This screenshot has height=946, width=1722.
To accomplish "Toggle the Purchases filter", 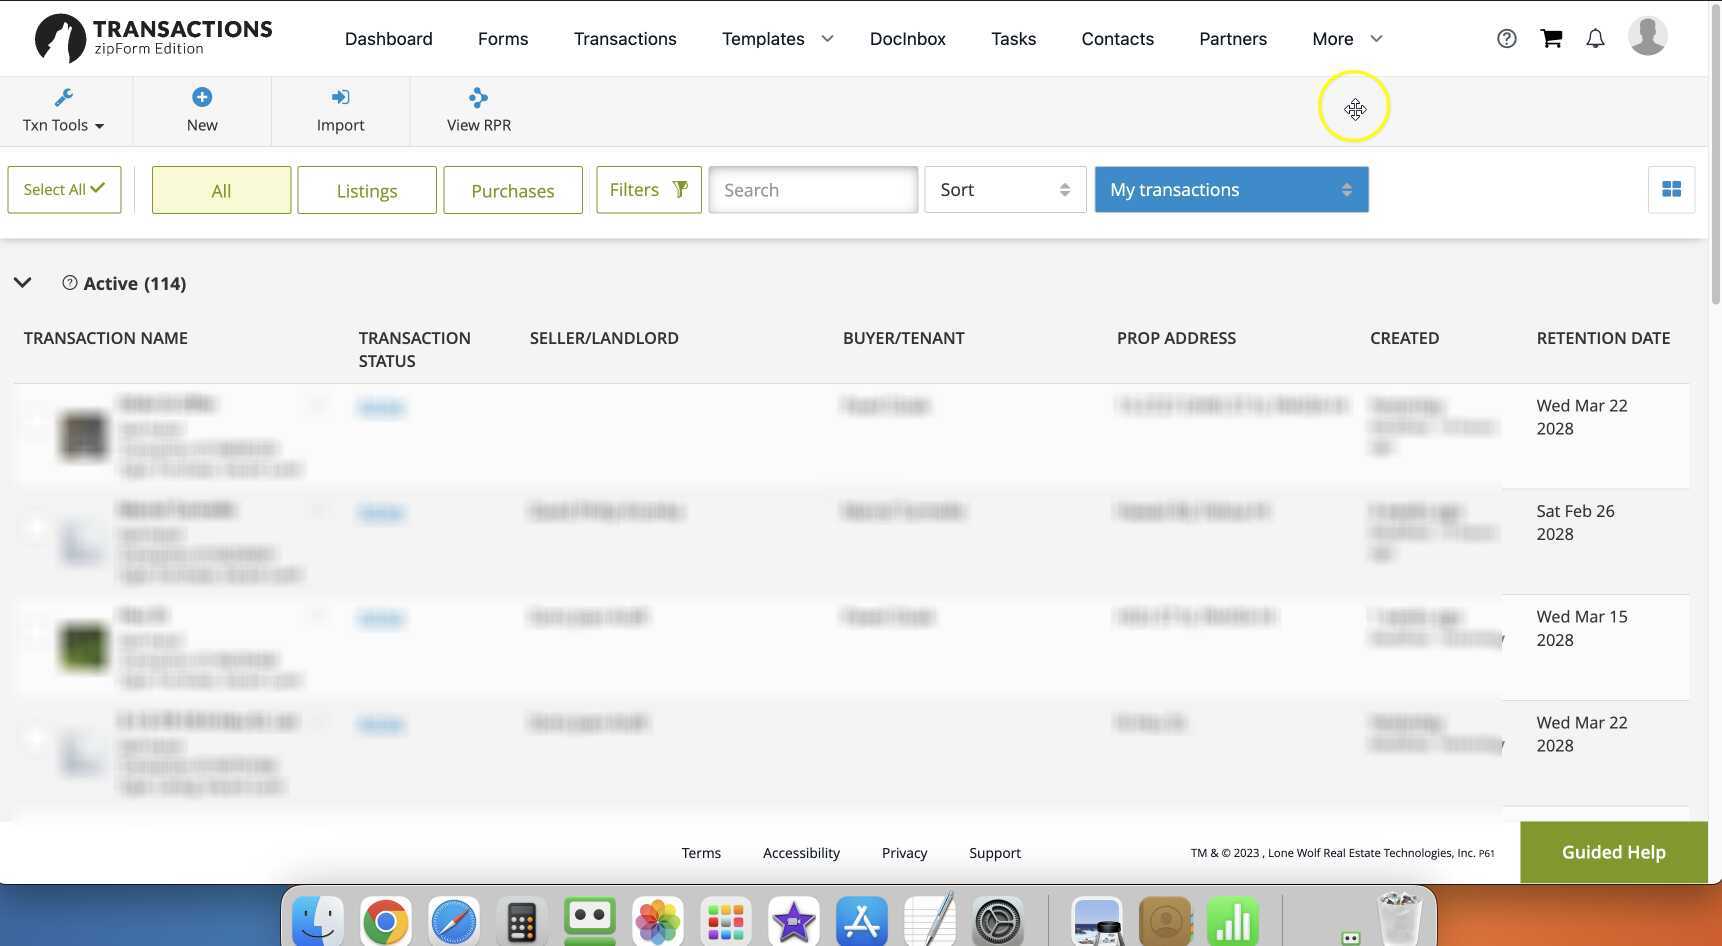I will click(x=512, y=190).
